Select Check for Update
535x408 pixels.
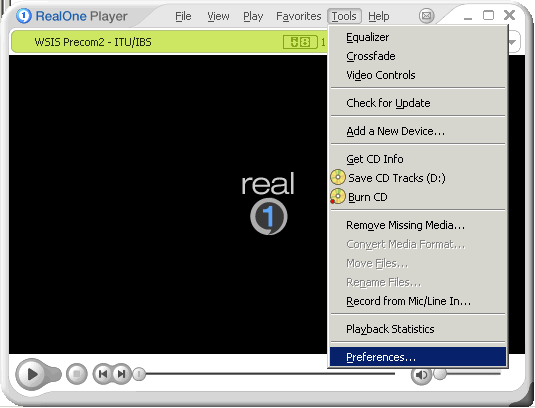(x=418, y=103)
